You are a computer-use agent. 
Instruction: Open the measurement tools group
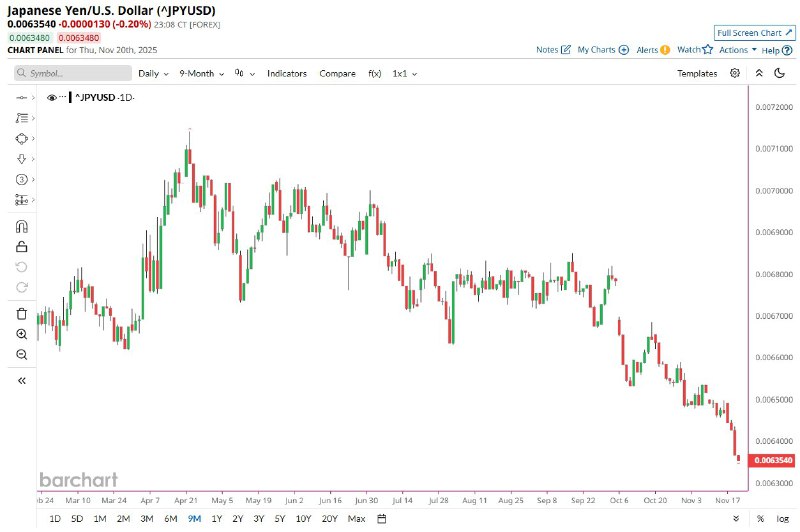point(21,199)
